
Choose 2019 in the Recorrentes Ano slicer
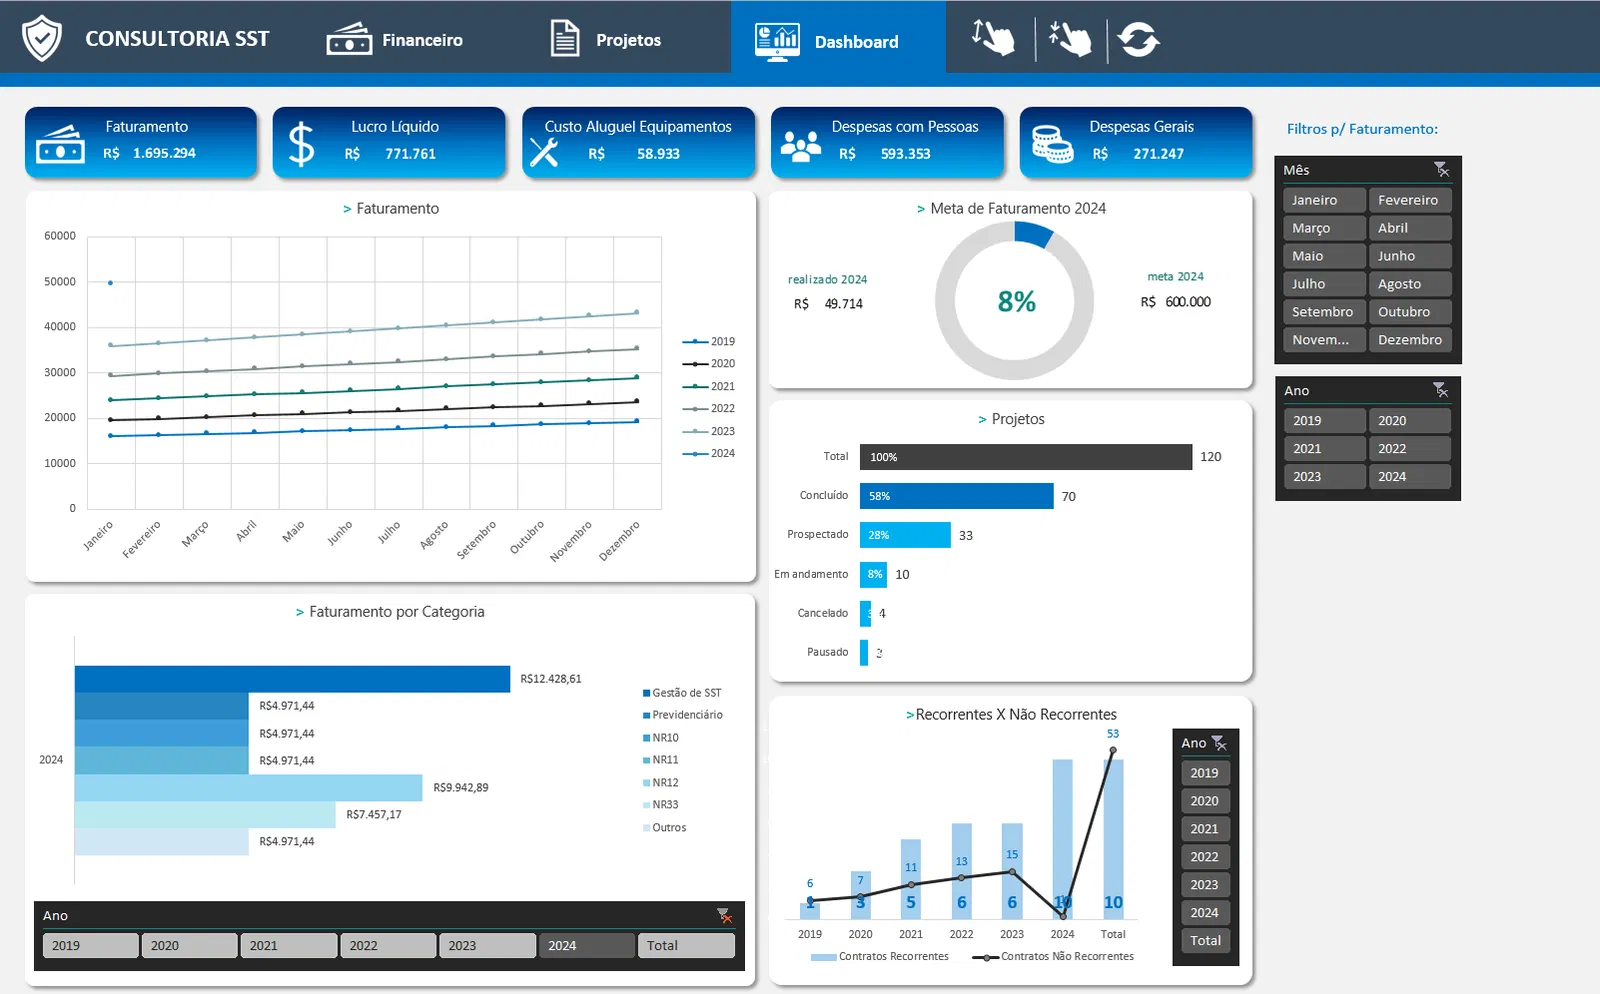click(x=1205, y=773)
